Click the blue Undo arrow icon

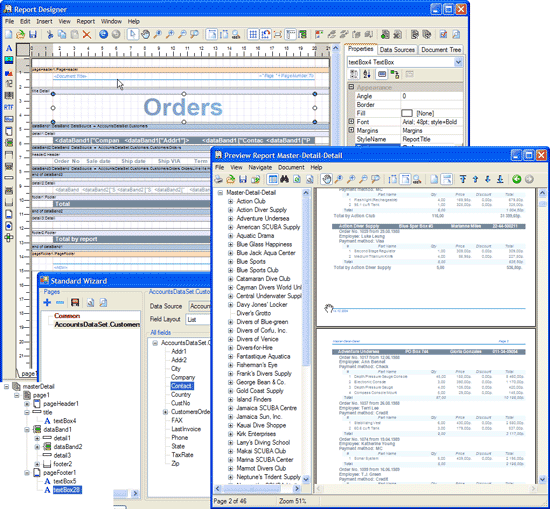[103, 34]
